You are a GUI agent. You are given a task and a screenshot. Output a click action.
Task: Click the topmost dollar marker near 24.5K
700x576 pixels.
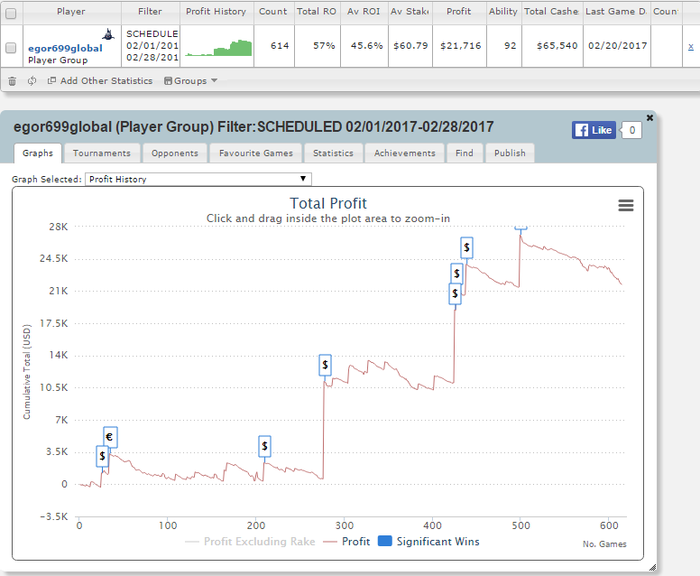[467, 247]
